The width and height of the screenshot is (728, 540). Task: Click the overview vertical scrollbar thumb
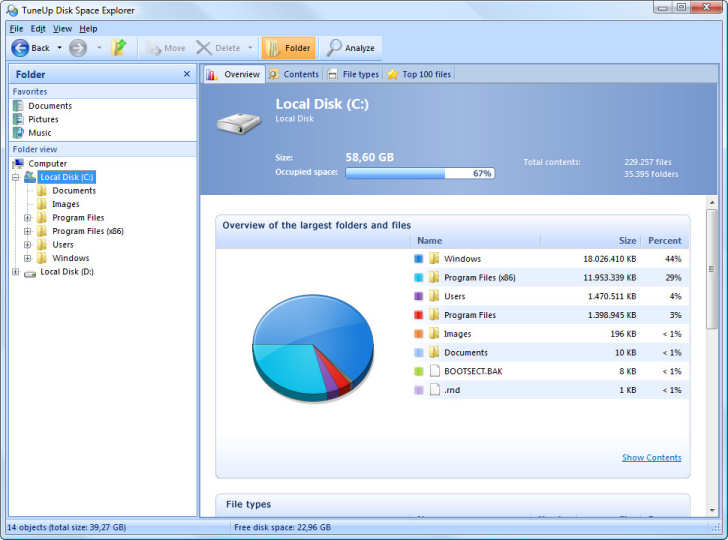(711, 269)
